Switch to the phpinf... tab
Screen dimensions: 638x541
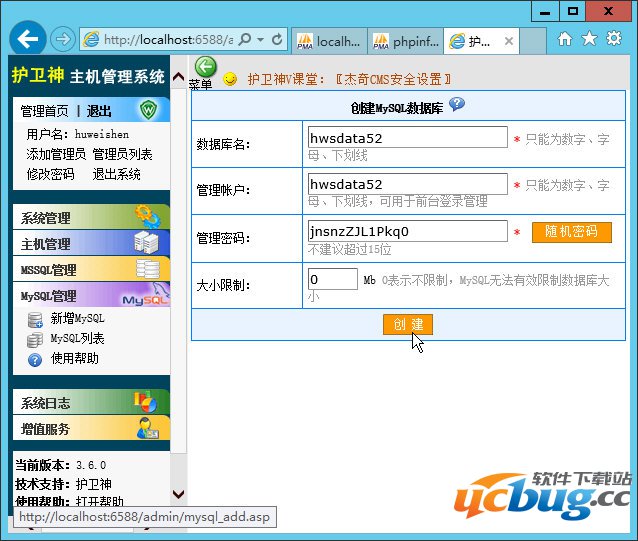click(405, 41)
